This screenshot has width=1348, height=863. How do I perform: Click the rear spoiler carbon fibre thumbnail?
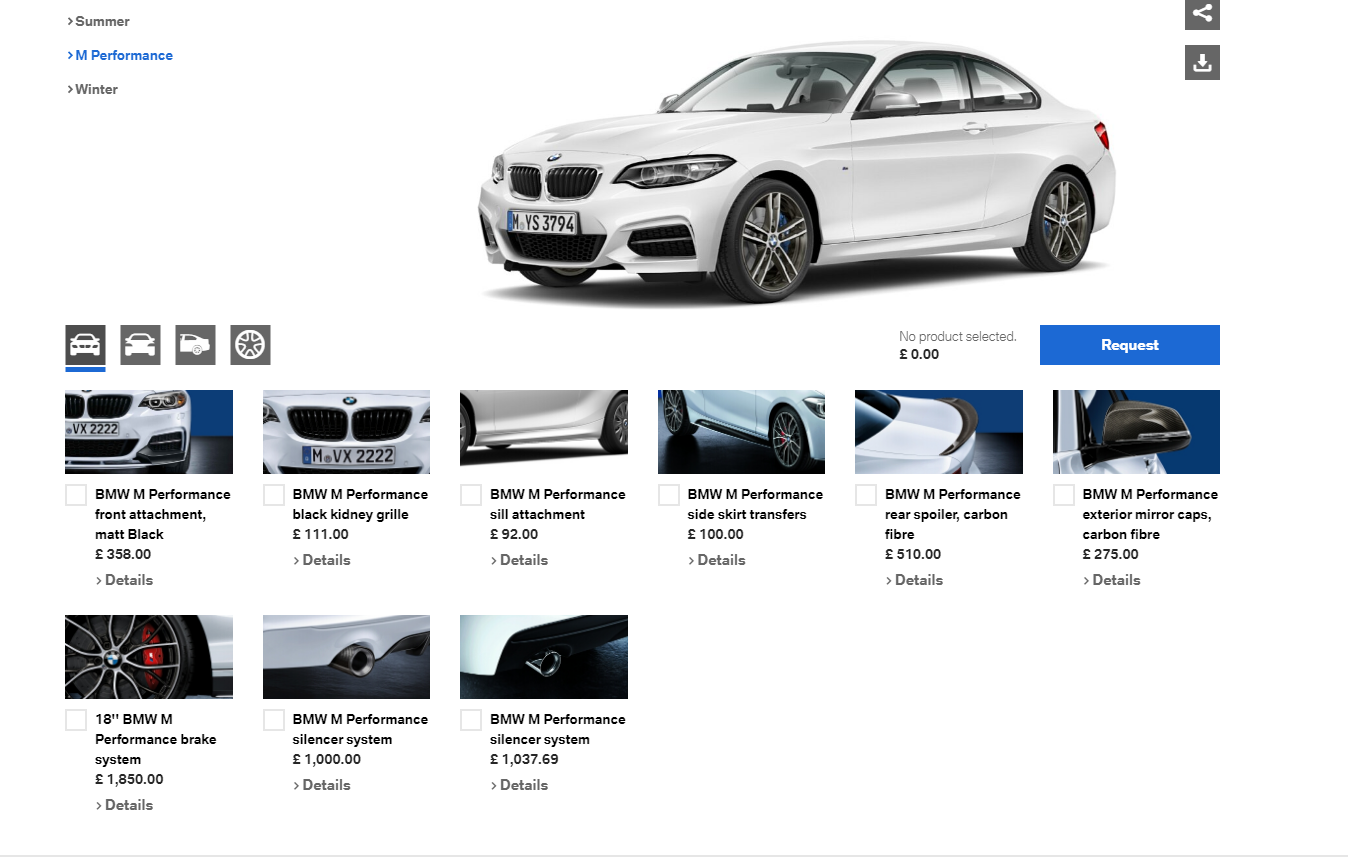click(x=939, y=432)
